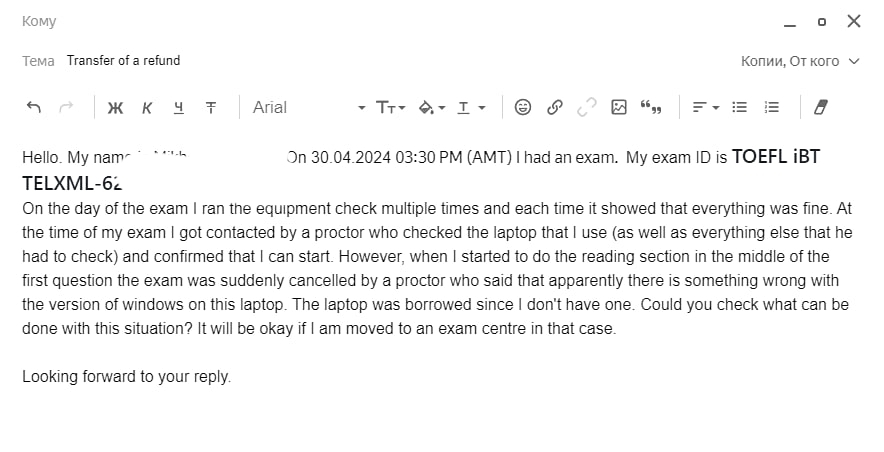The image size is (884, 452).
Task: Create a bulleted list
Action: [x=739, y=107]
